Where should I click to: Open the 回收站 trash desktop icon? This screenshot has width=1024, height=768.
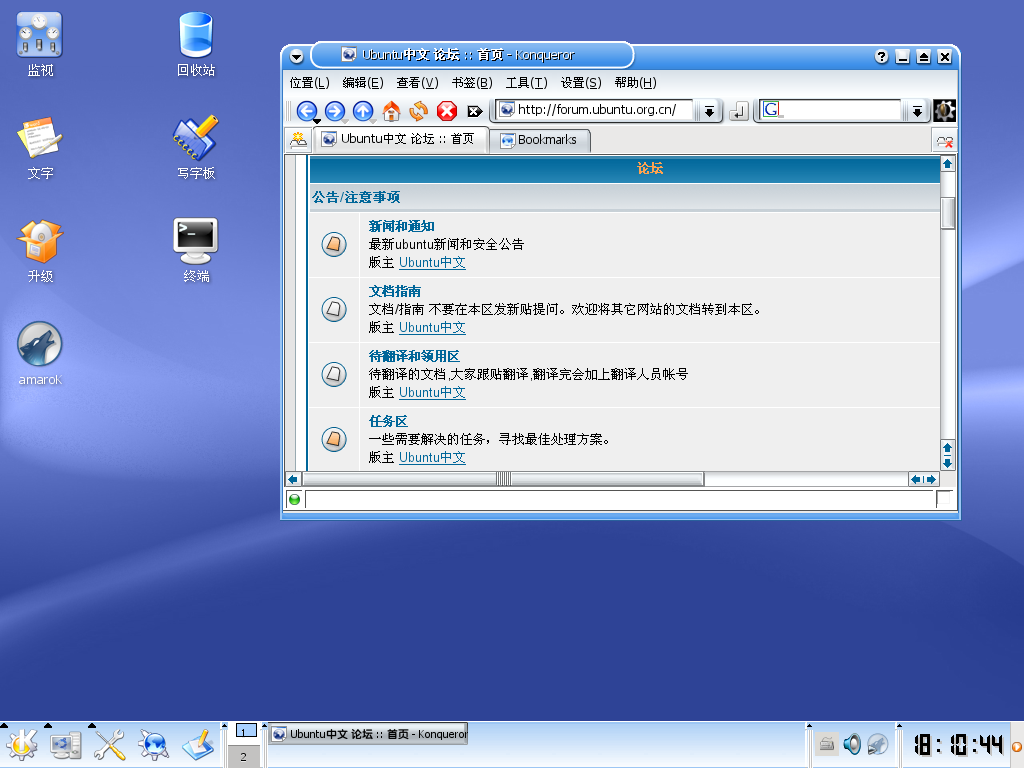click(x=196, y=44)
